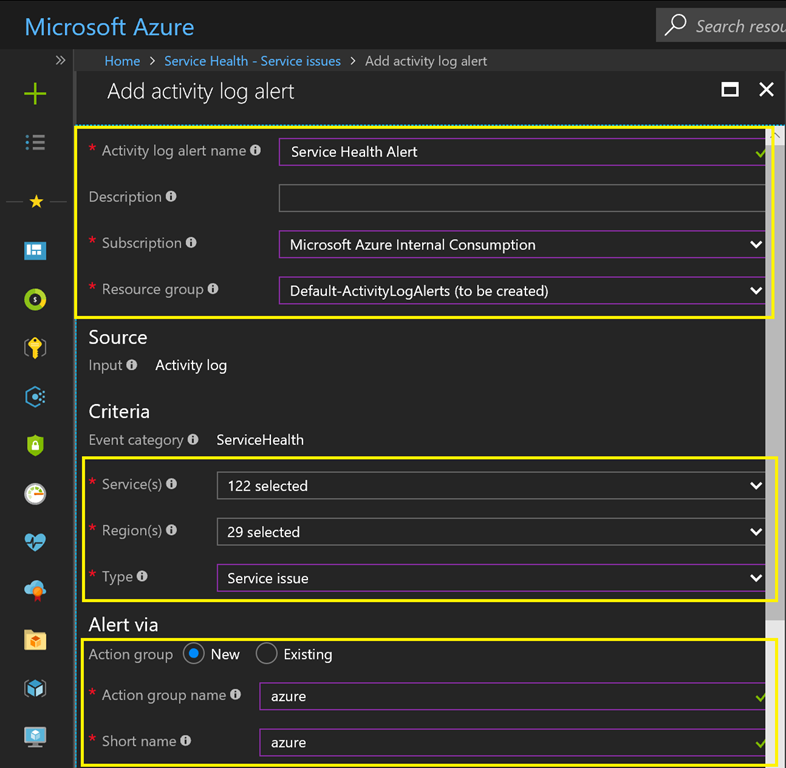Click the Description text field

tap(520, 198)
